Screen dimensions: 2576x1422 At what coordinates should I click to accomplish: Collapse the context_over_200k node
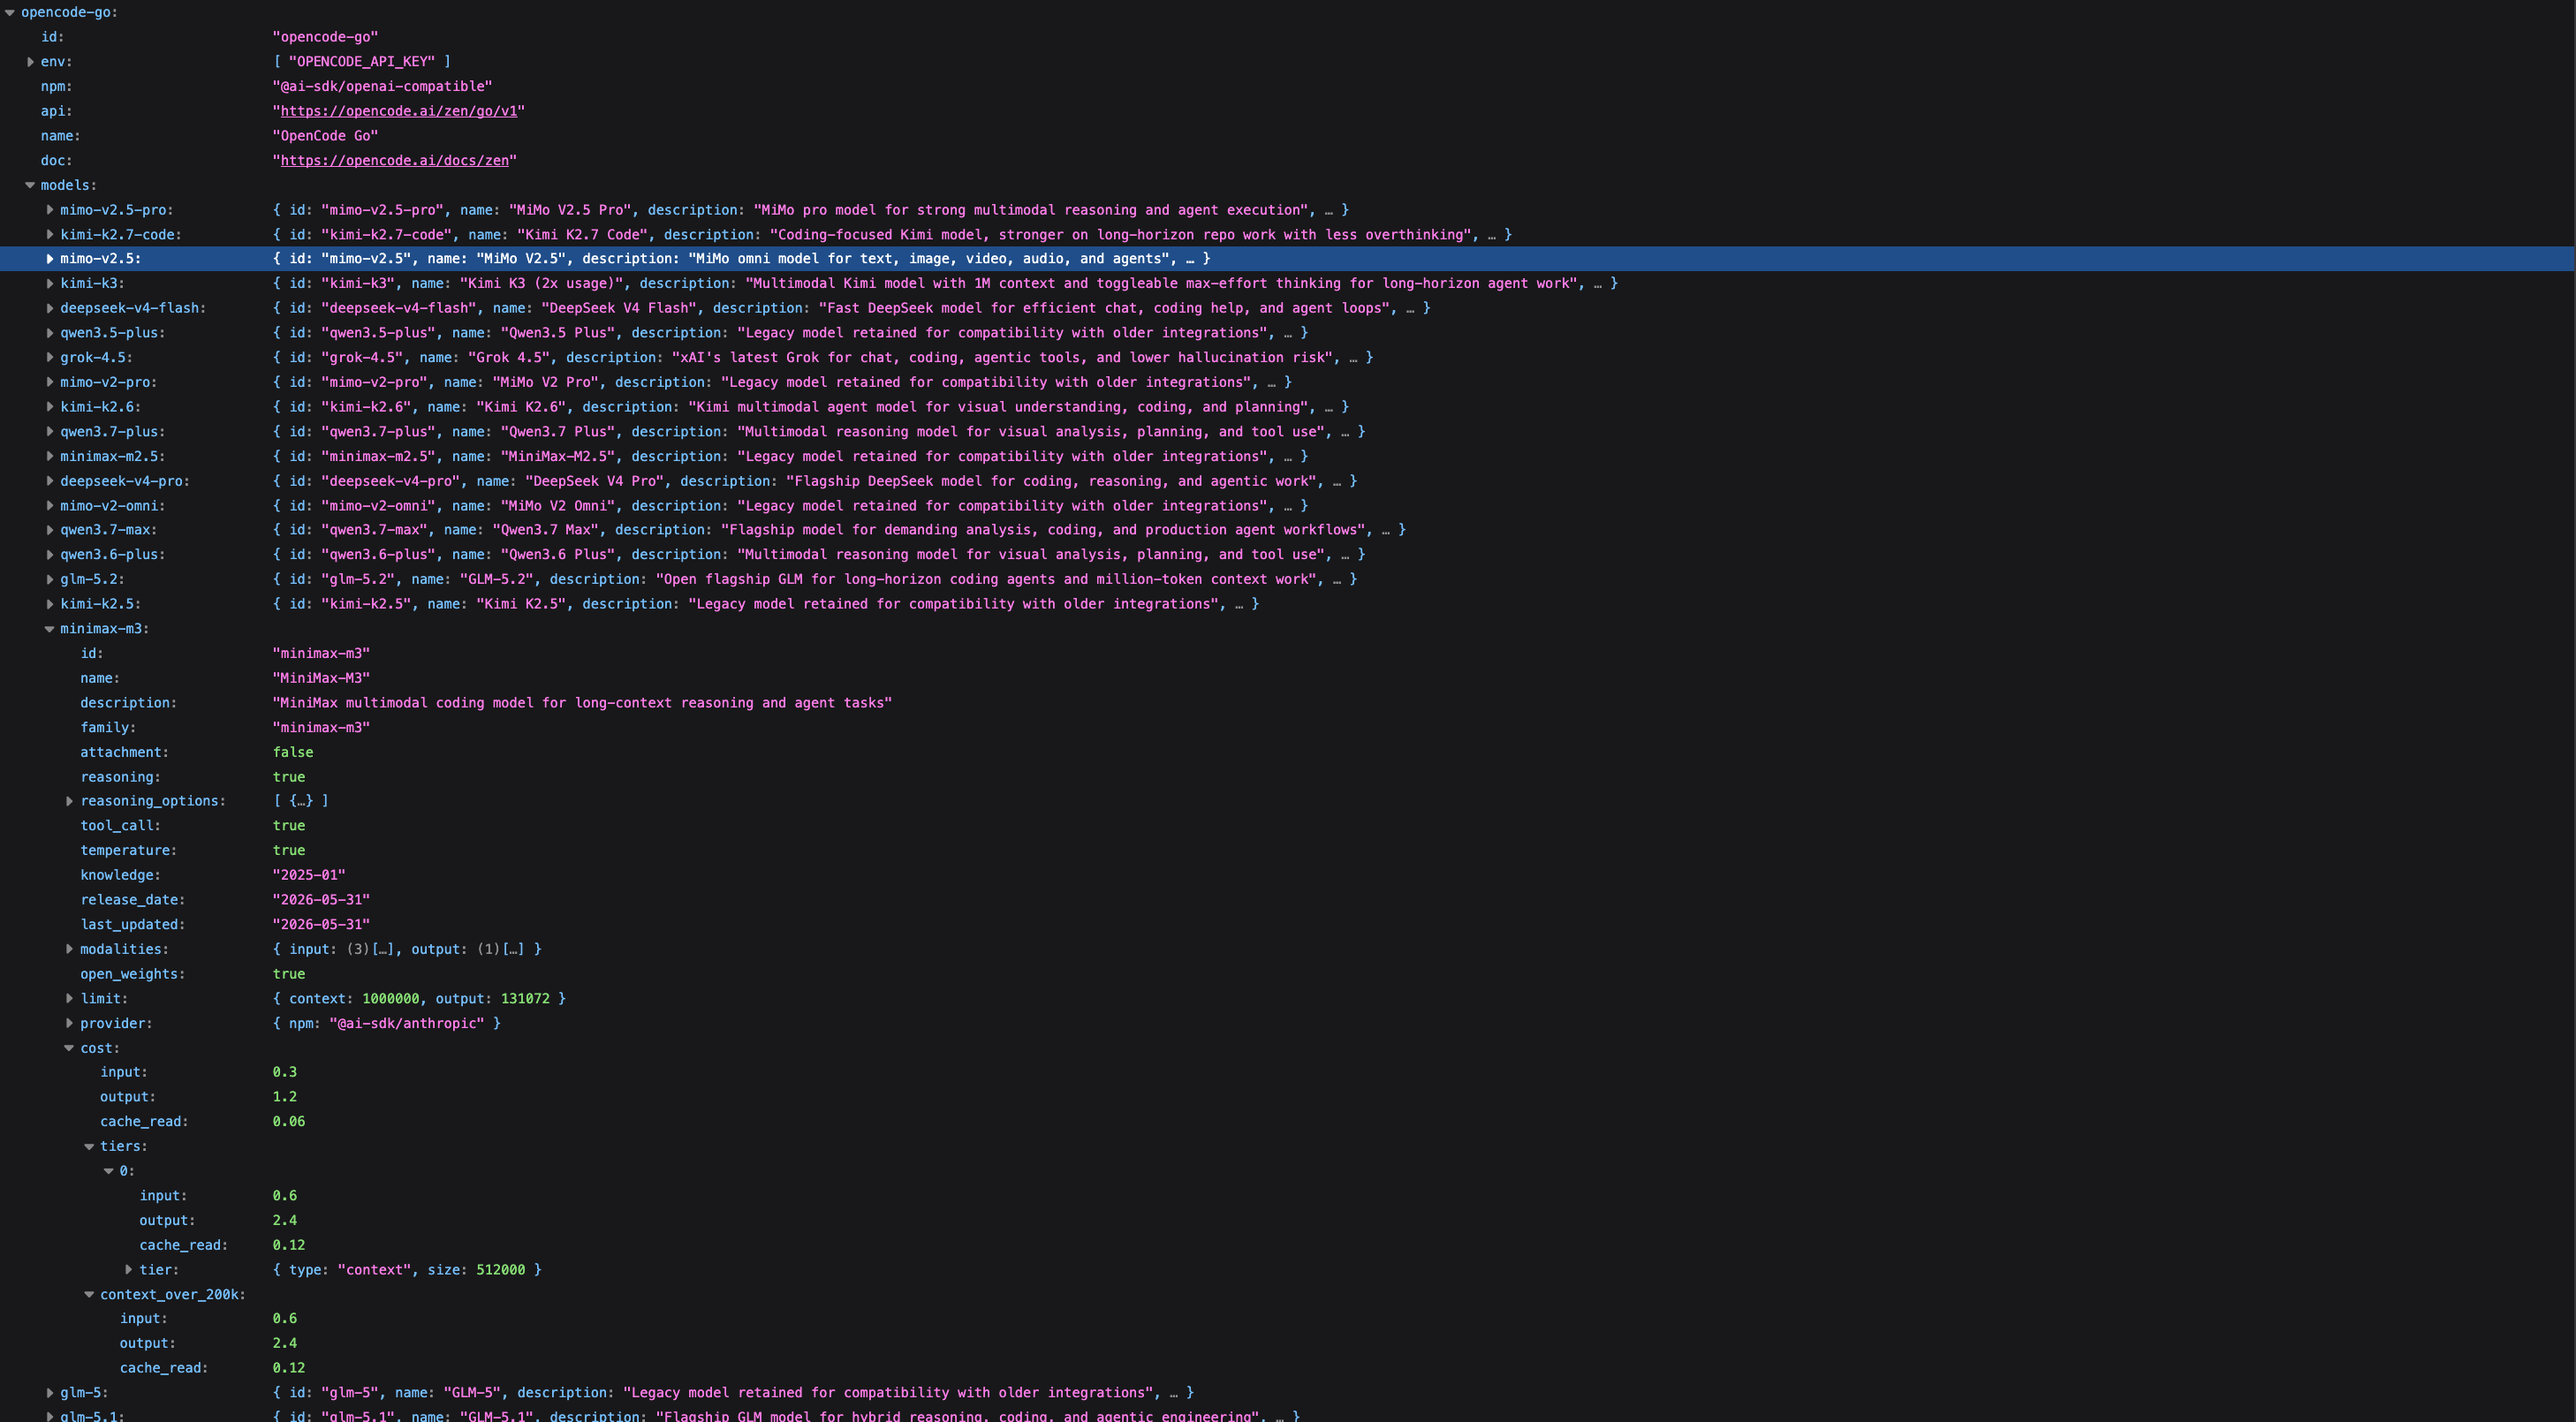[89, 1295]
